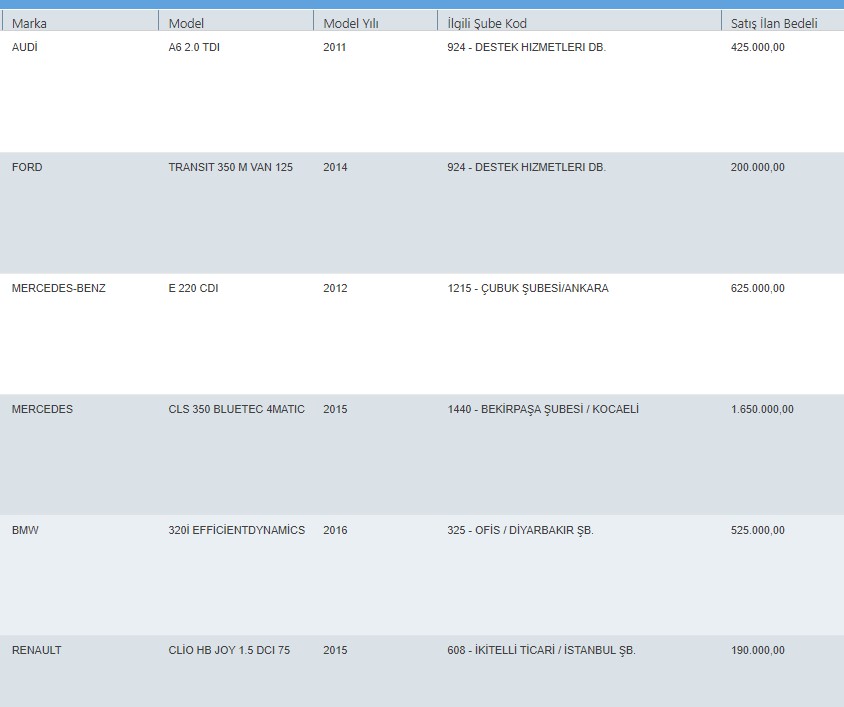844x707 pixels.
Task: Select the AUDİ brand cell
Action: coord(25,47)
